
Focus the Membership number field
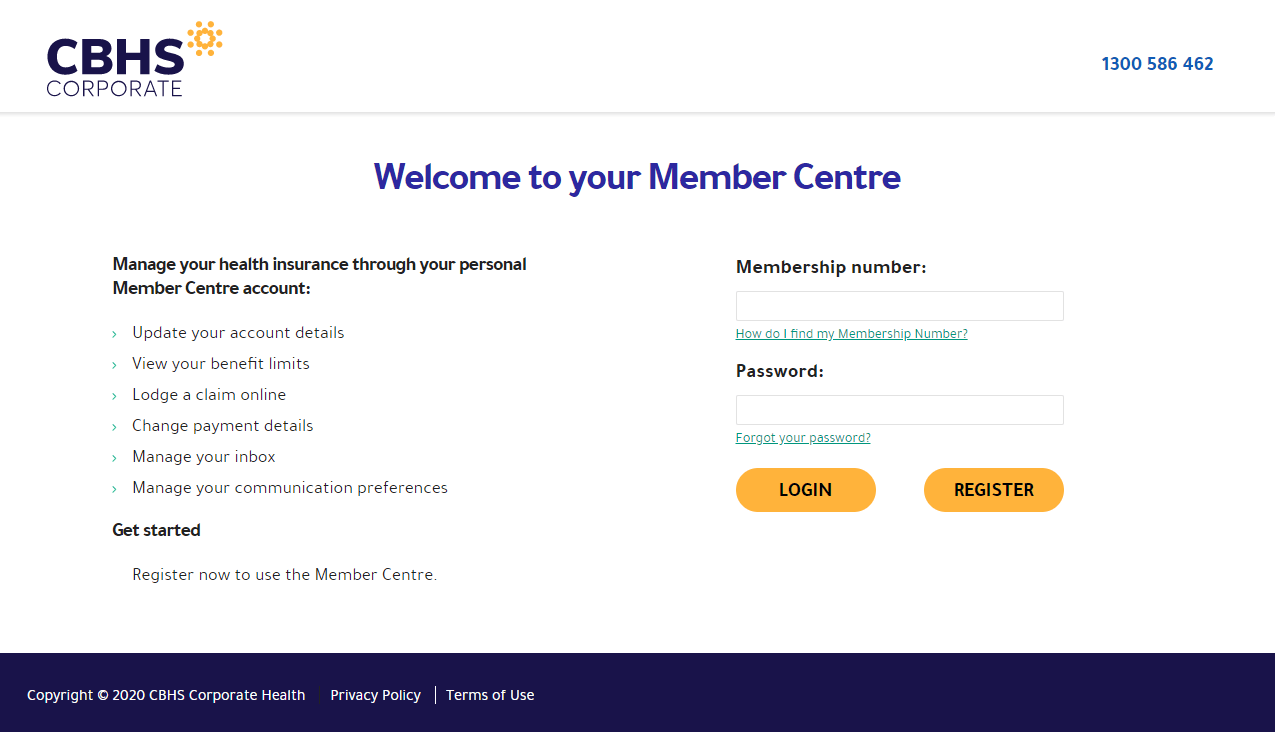900,306
